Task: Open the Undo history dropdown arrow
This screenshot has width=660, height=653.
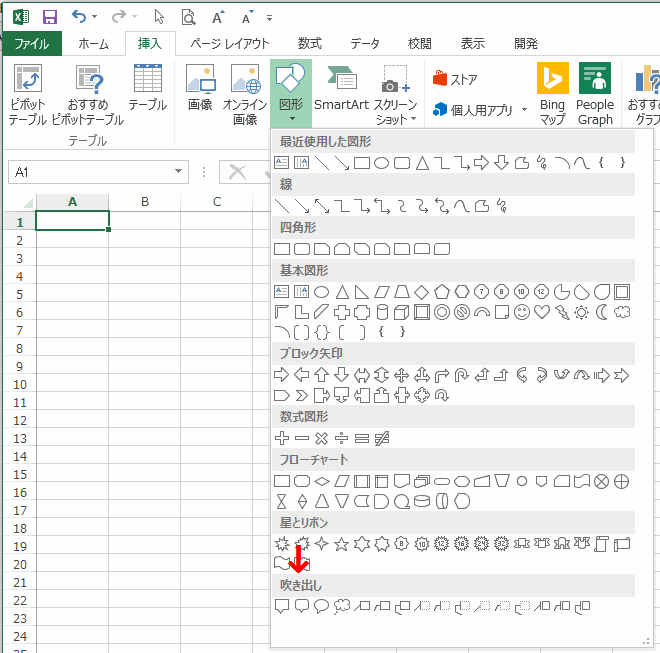Action: [95, 17]
